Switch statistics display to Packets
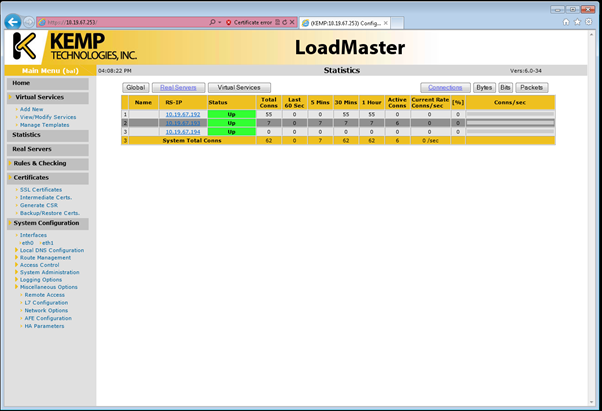The image size is (602, 411). pos(531,88)
